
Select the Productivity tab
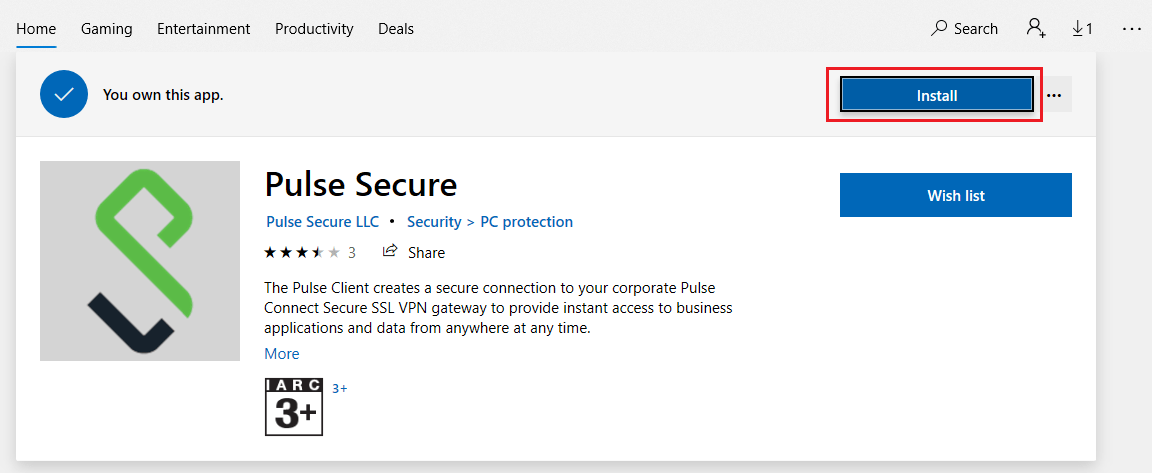(x=314, y=29)
